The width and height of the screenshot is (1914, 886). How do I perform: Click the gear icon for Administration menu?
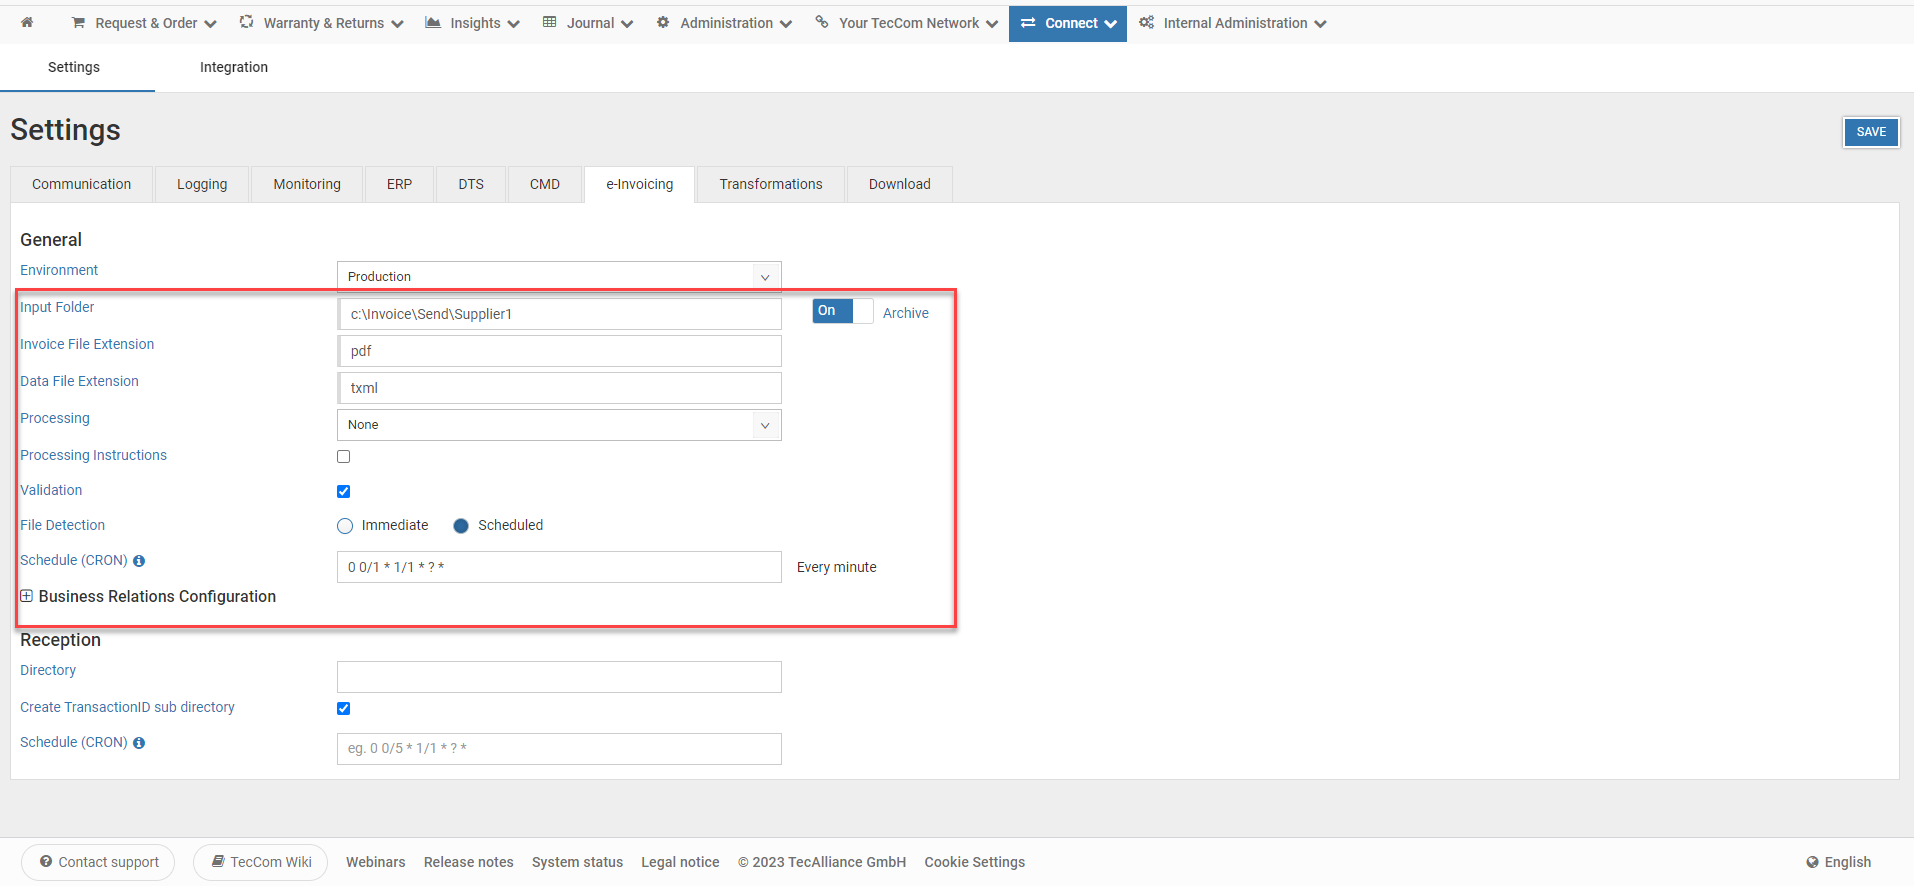point(663,22)
